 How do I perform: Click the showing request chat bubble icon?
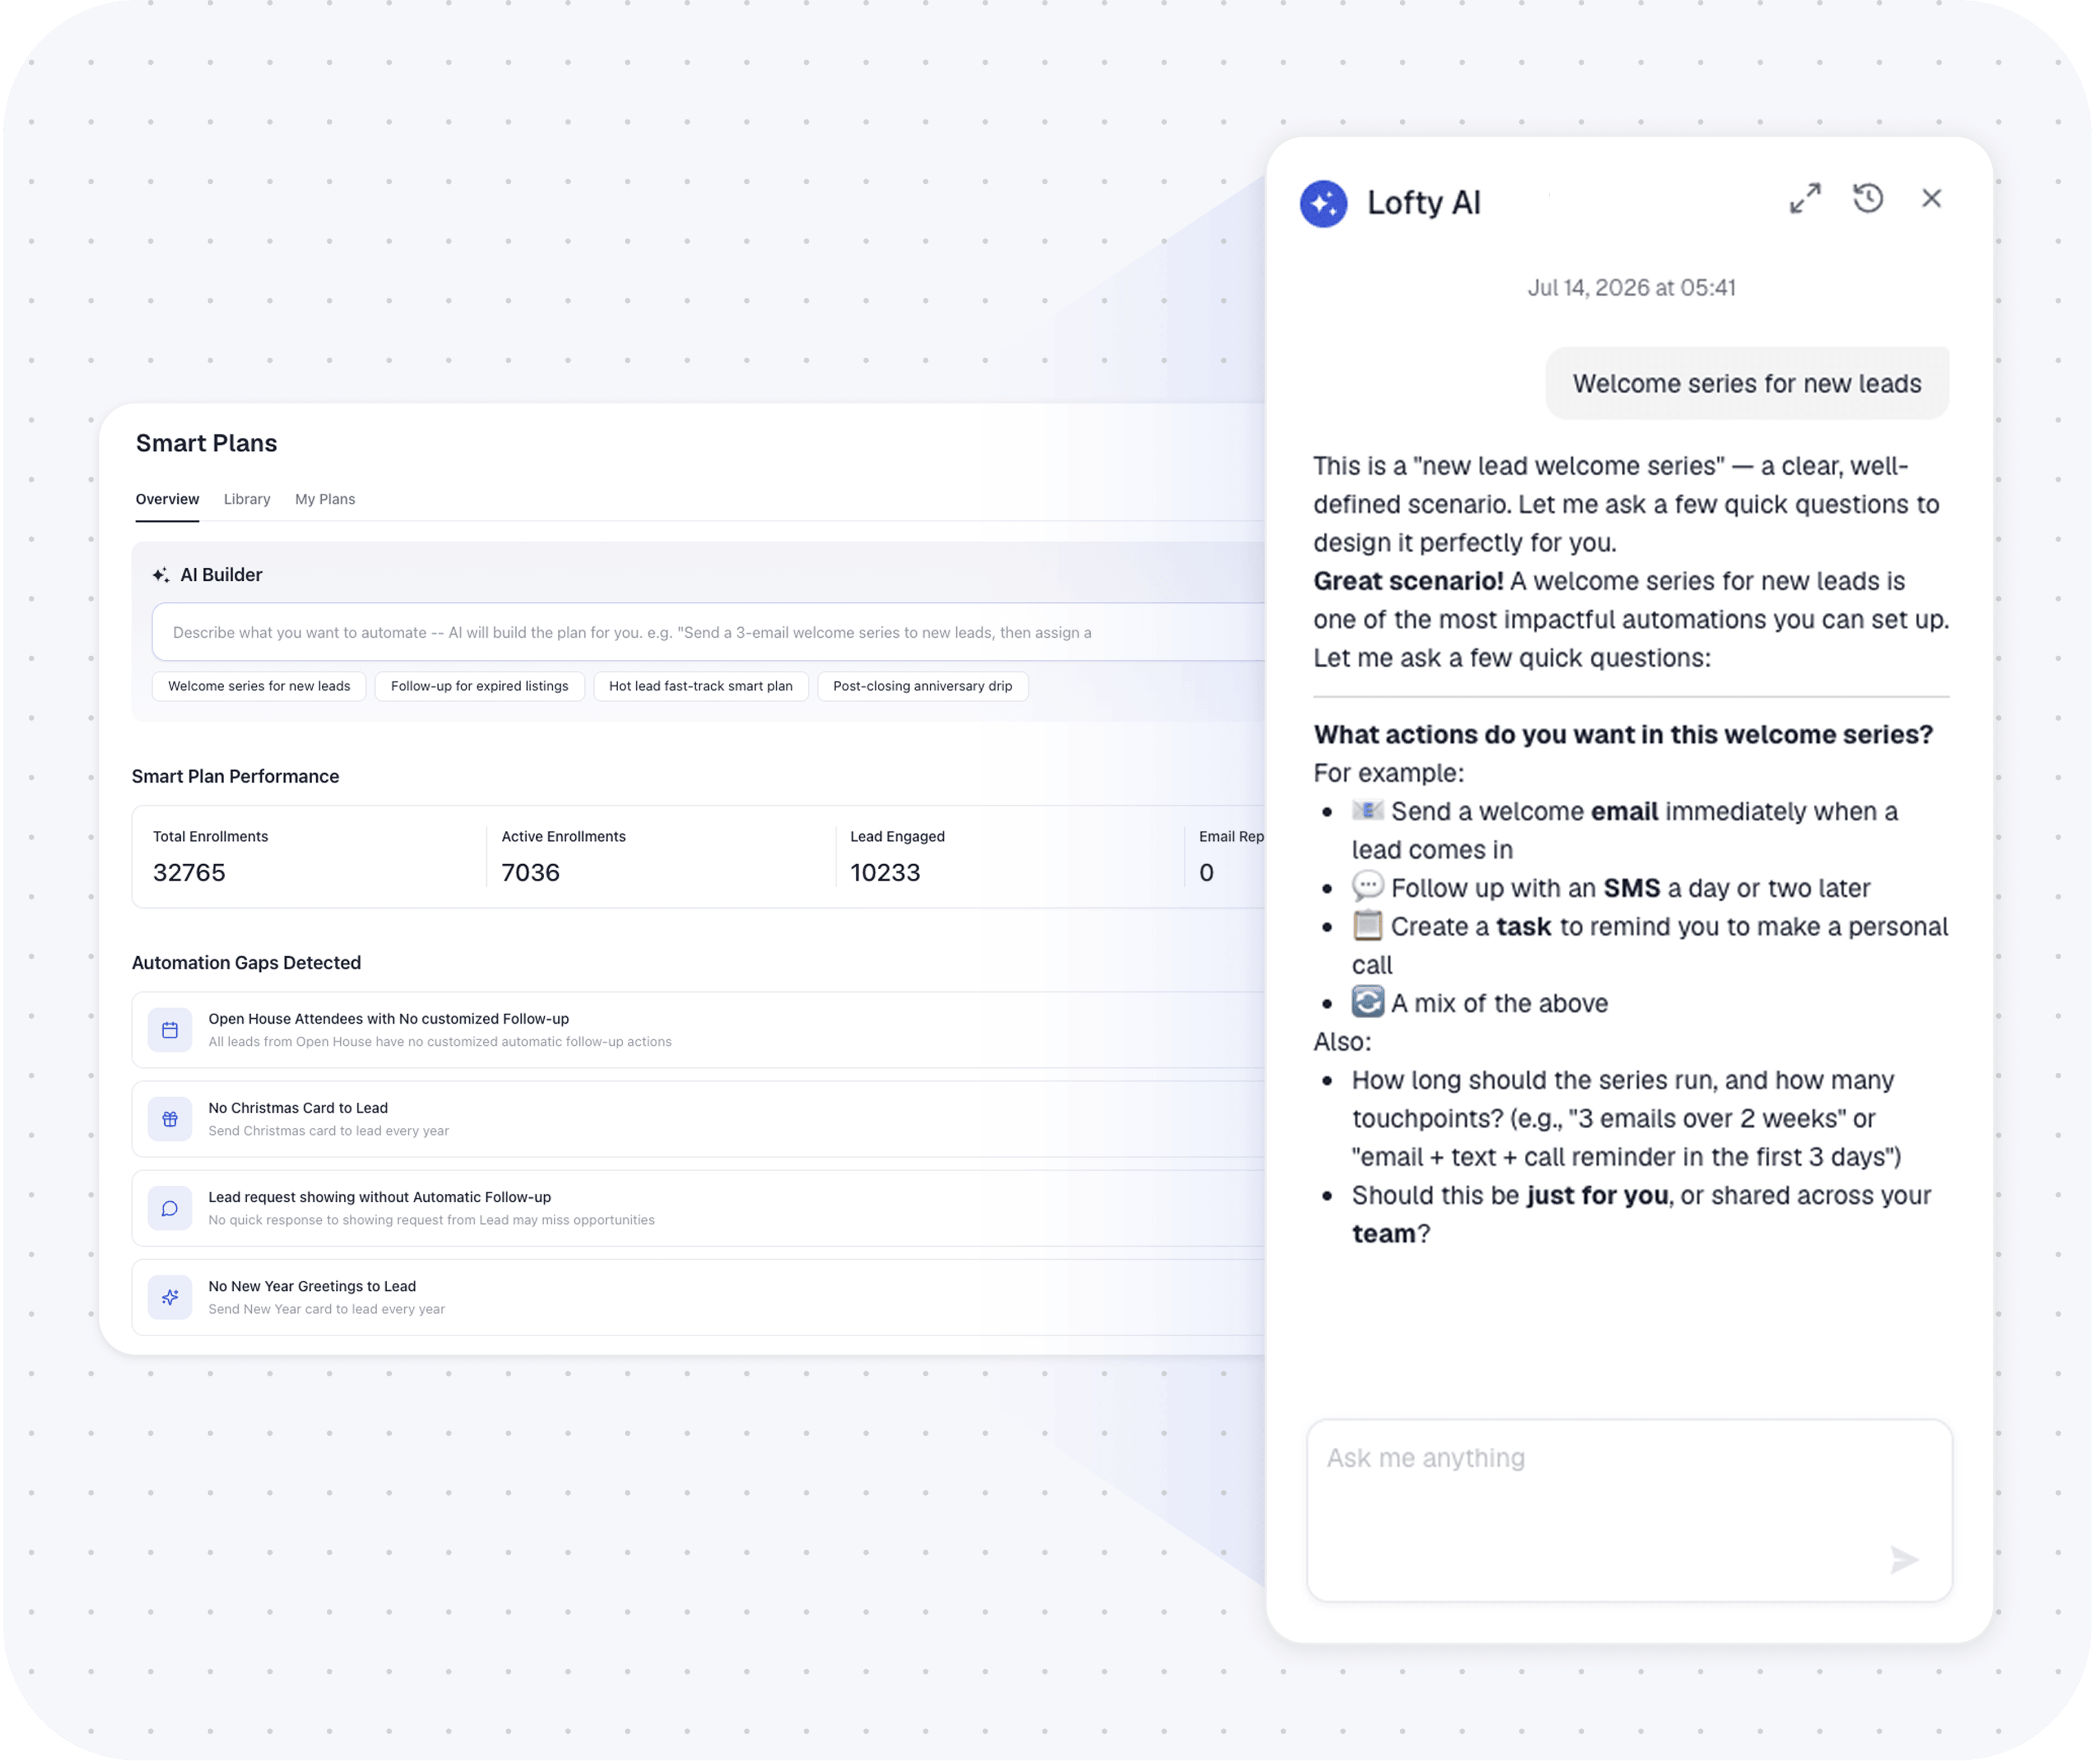(x=170, y=1208)
